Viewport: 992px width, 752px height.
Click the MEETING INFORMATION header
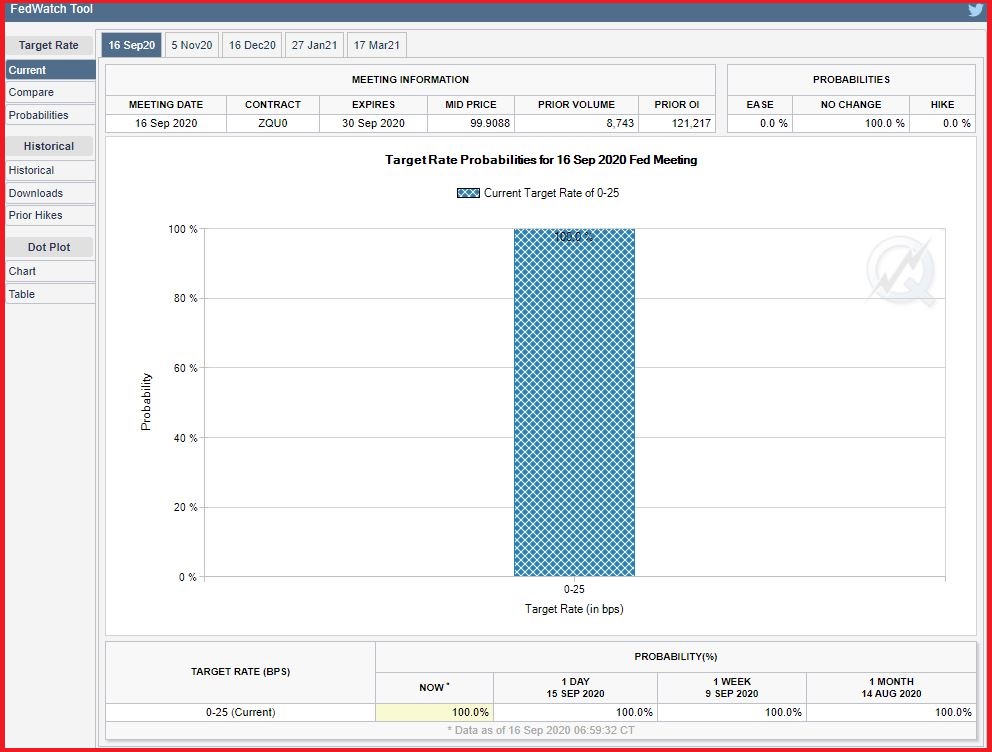click(410, 80)
